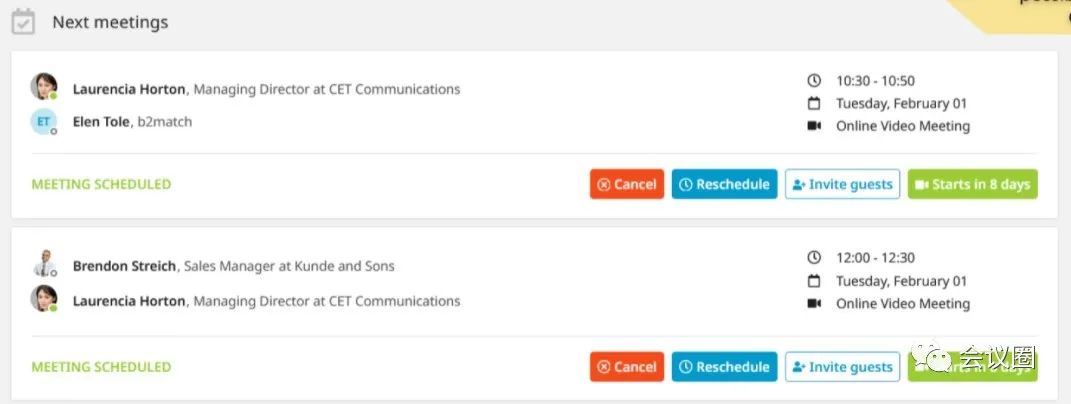The image size is (1071, 404).
Task: Click Laurencia Horton's avatar in second meeting
Action: tap(44, 298)
